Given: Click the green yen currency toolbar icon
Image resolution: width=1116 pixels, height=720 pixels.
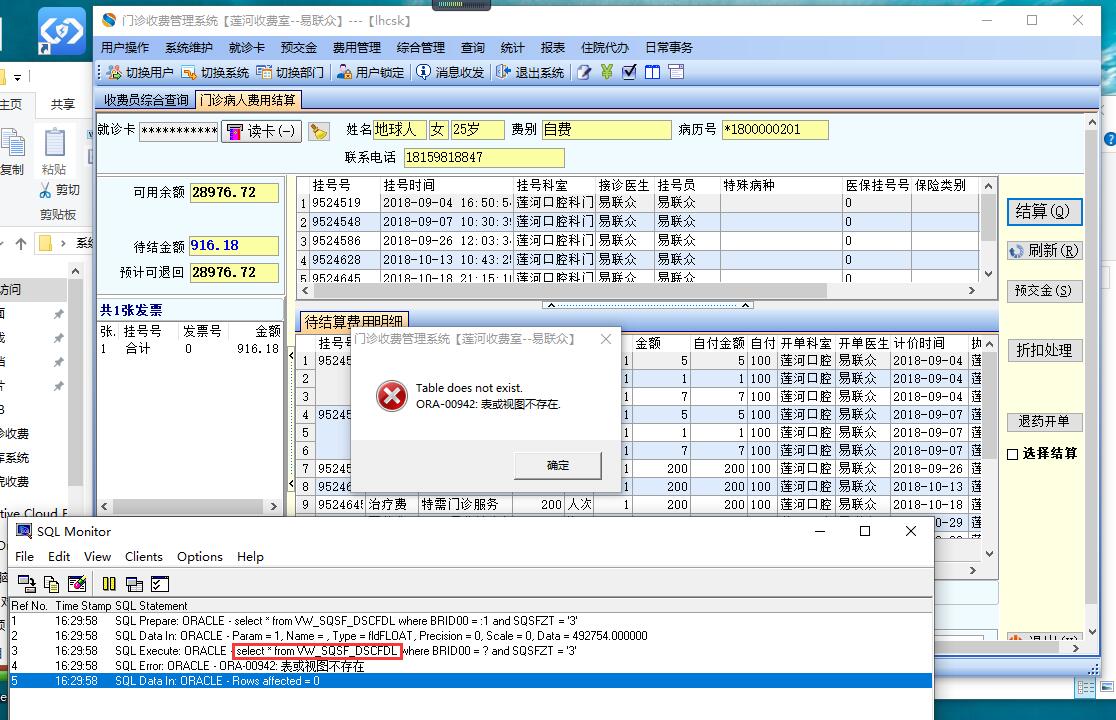Looking at the screenshot, I should [606, 72].
